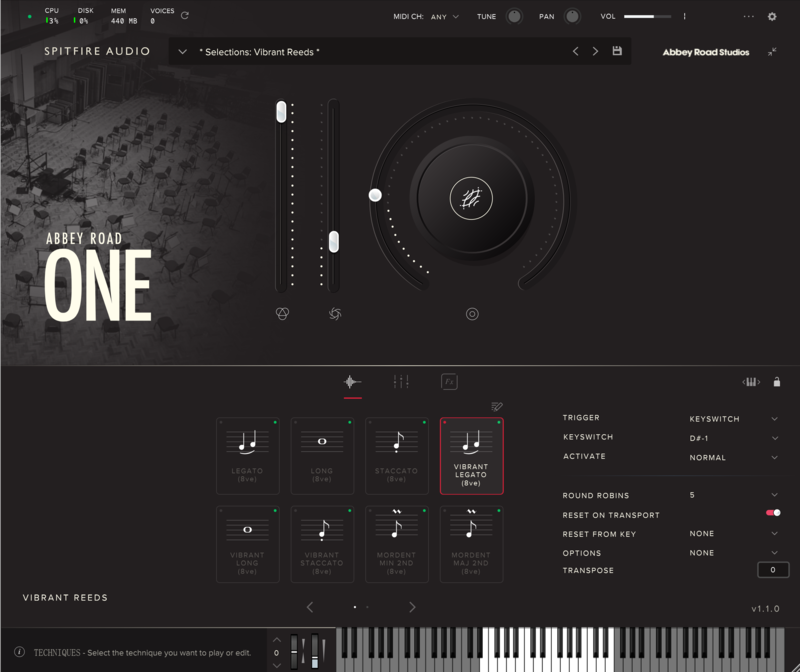The height and width of the screenshot is (672, 800).
Task: Switch to the mixer faders tab
Action: pos(401,382)
